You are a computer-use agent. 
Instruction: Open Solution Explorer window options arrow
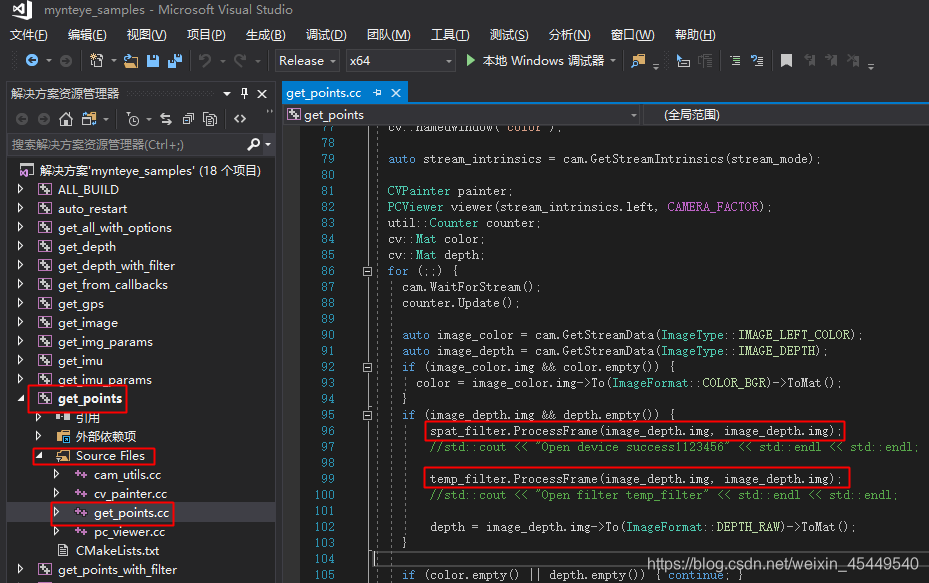click(227, 93)
